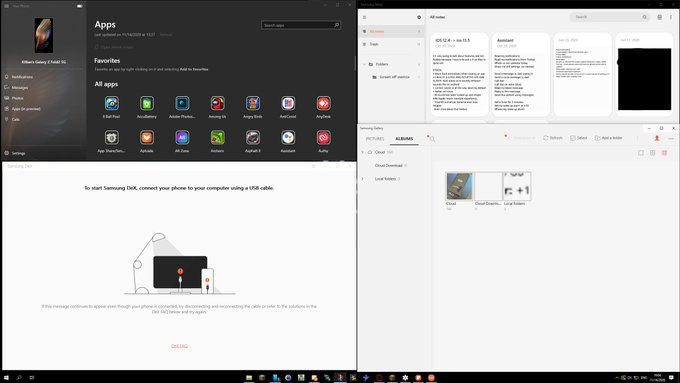The width and height of the screenshot is (680, 383).
Task: Open the Authy app icon
Action: 324,137
